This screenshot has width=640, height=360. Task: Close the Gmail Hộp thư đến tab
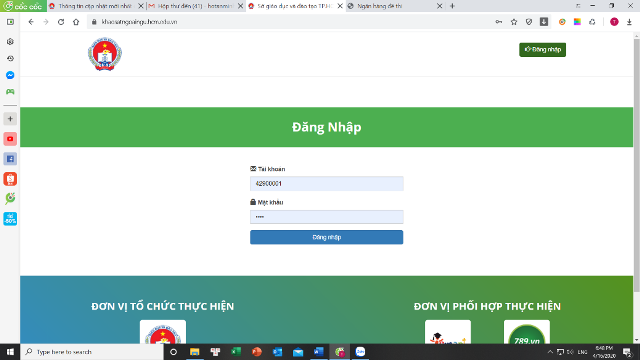click(x=240, y=6)
